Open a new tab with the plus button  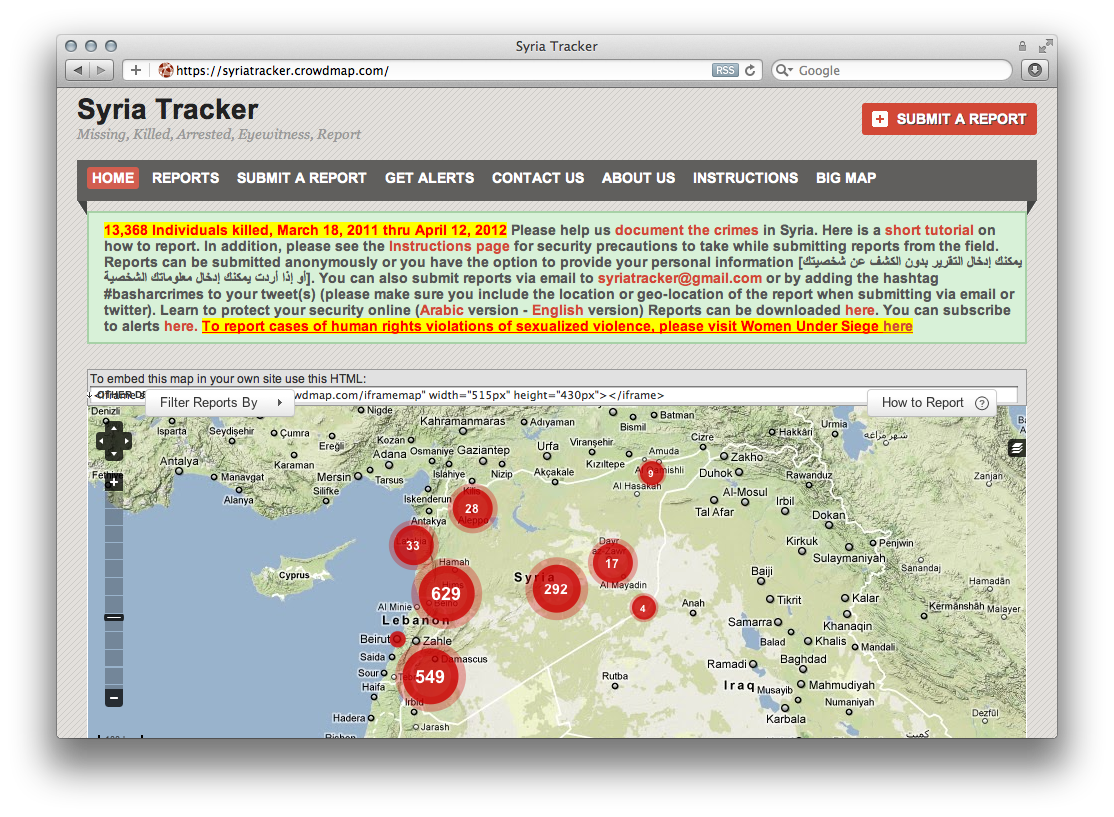[x=135, y=70]
